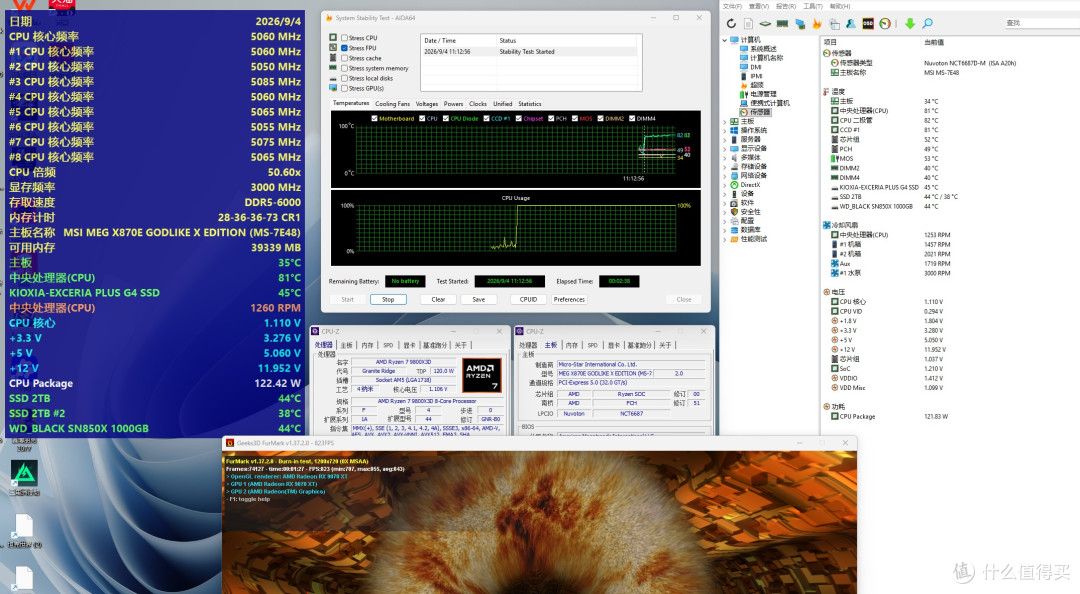Toggle the CPU Diode graph checkbox
Screen dimensions: 1080x594
coord(446,119)
